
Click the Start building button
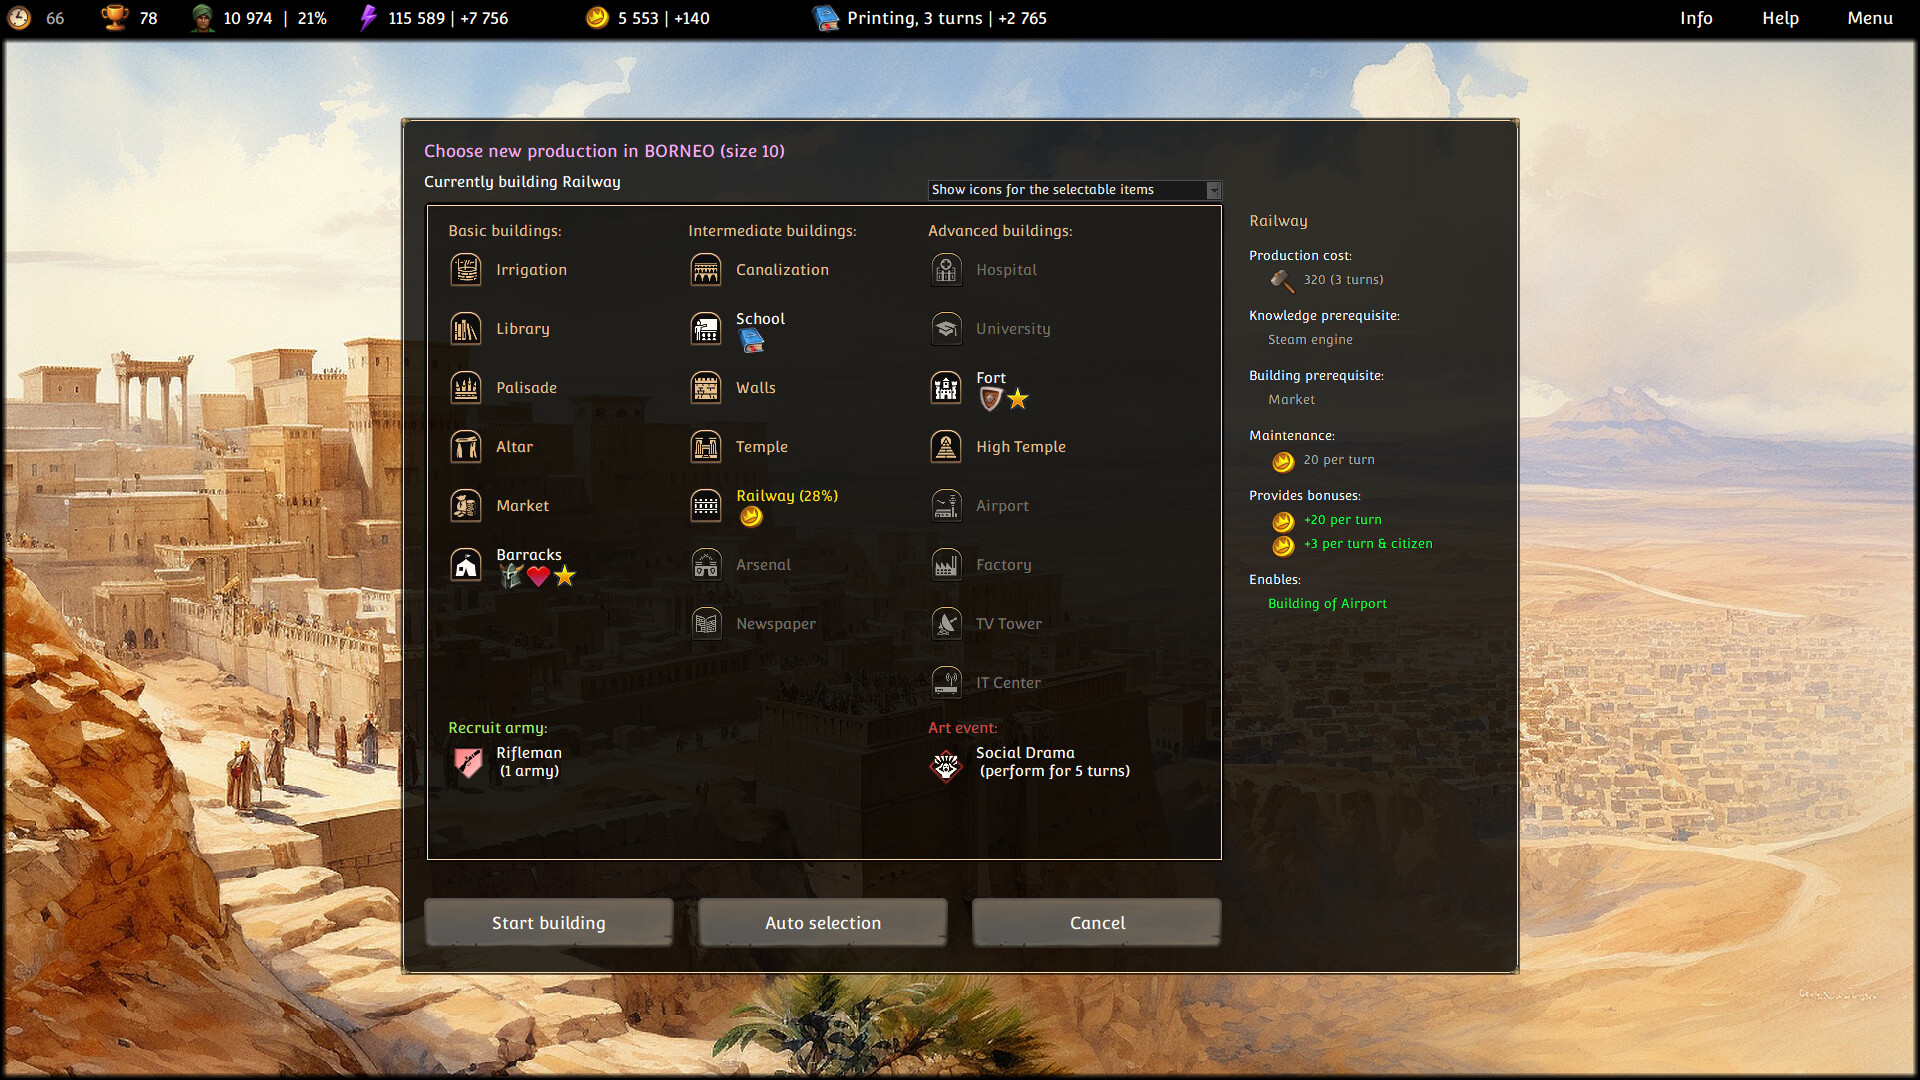[x=548, y=922]
